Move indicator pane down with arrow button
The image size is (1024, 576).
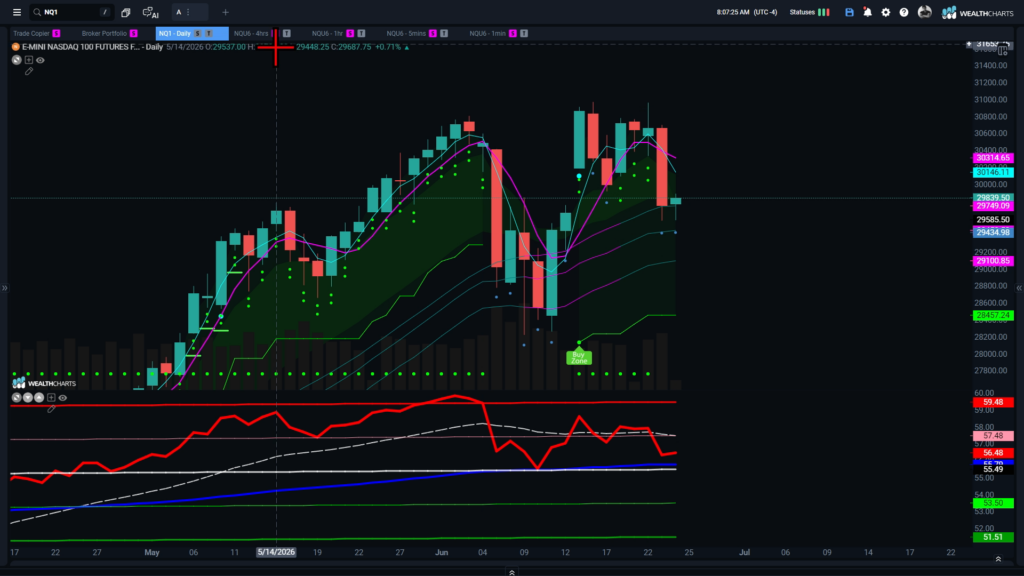28,398
